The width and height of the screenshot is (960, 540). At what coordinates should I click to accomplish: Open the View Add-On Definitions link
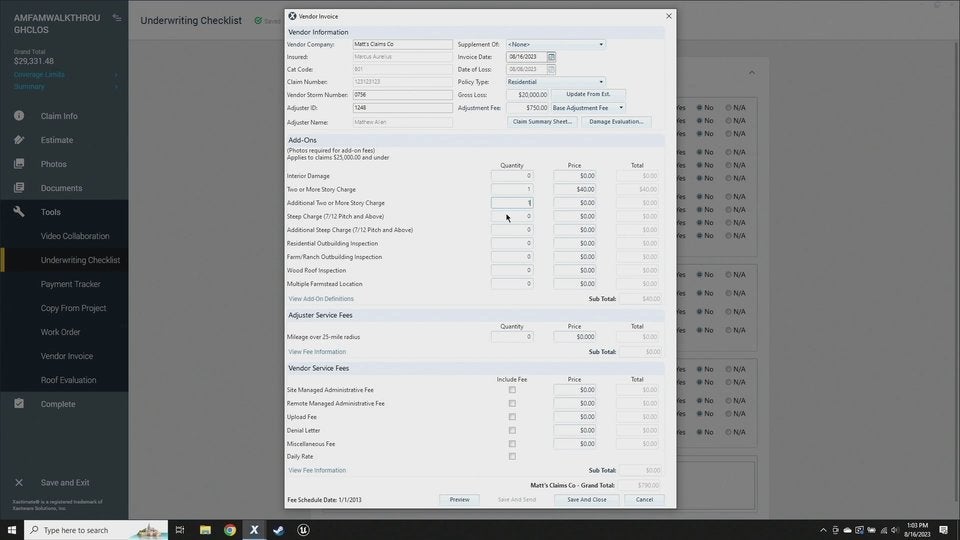coord(321,299)
